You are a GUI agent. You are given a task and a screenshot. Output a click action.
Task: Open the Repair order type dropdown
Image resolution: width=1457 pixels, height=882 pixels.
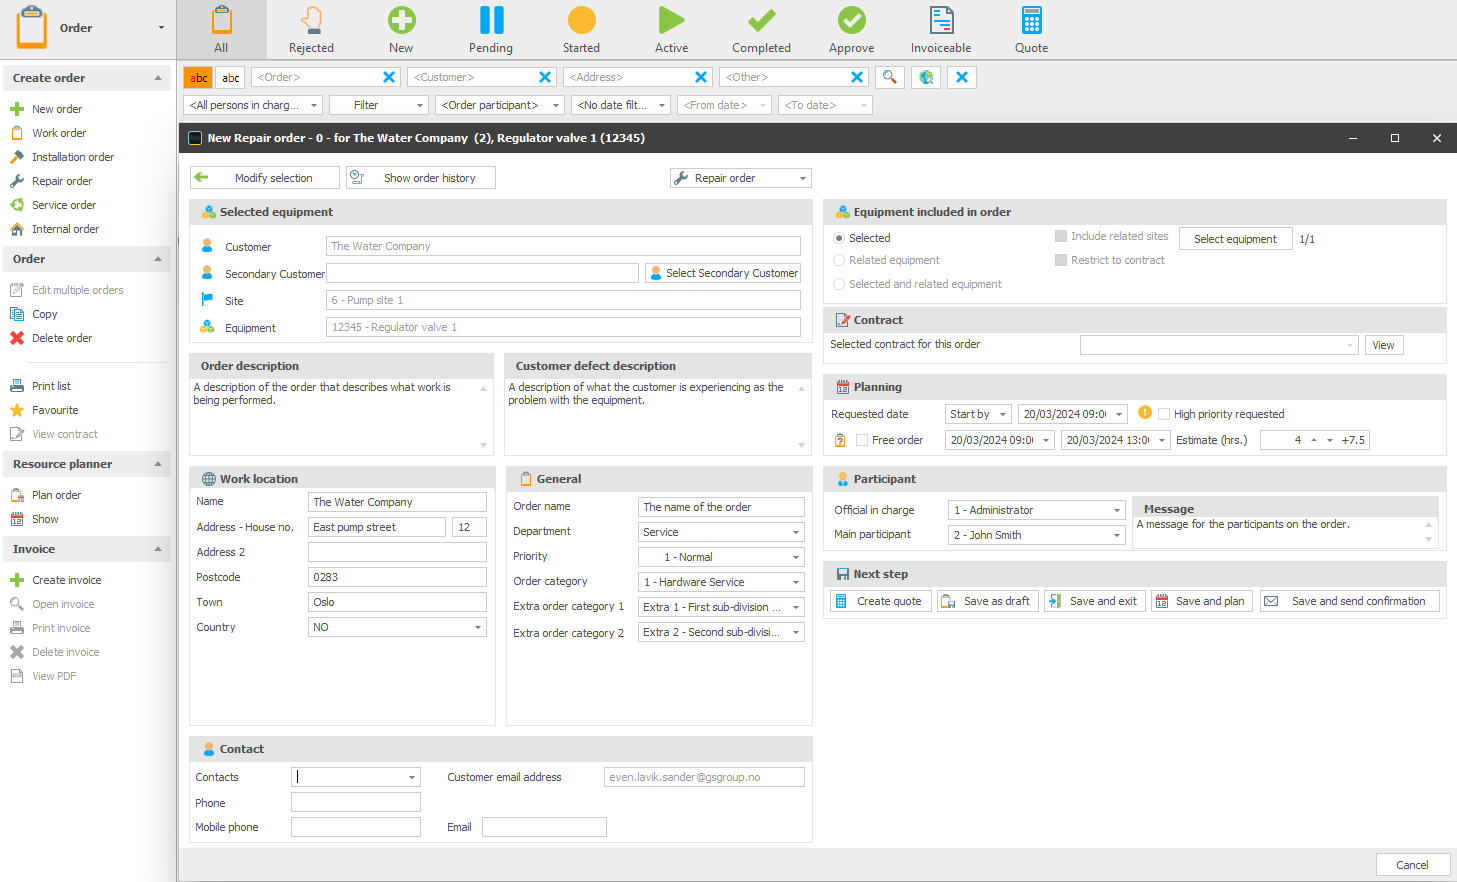tap(740, 178)
